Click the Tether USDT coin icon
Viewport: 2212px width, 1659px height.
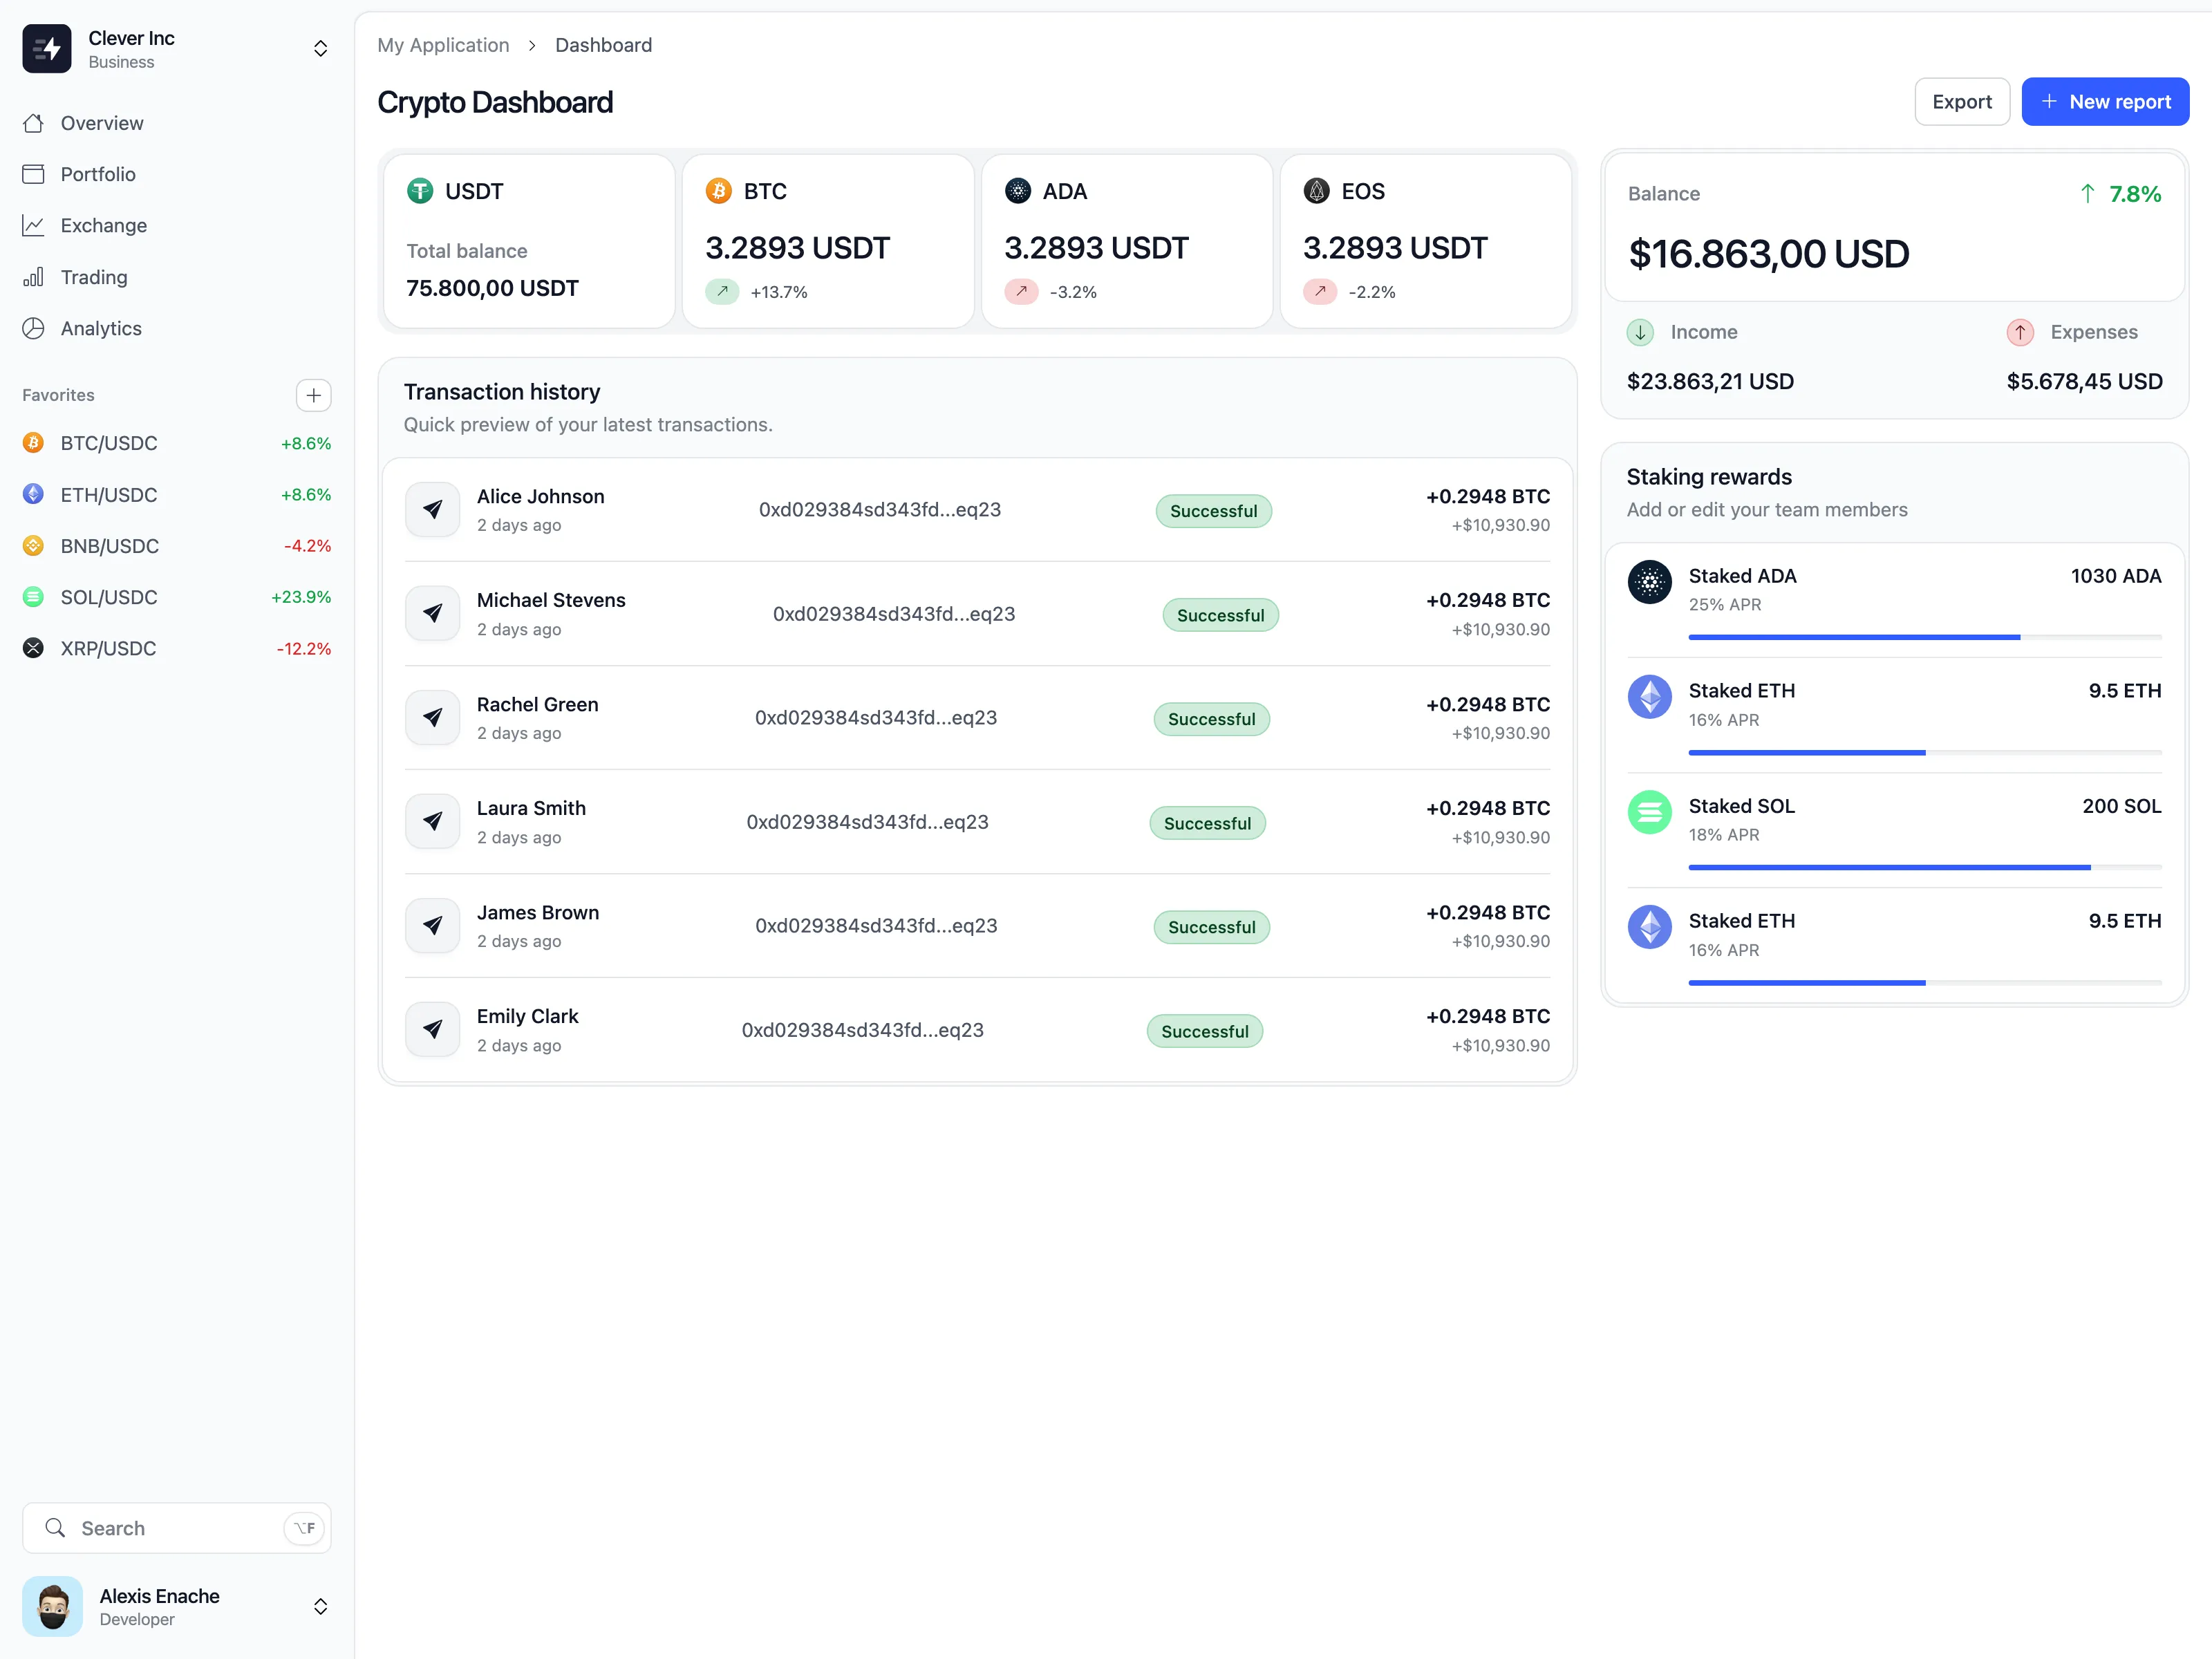click(420, 191)
